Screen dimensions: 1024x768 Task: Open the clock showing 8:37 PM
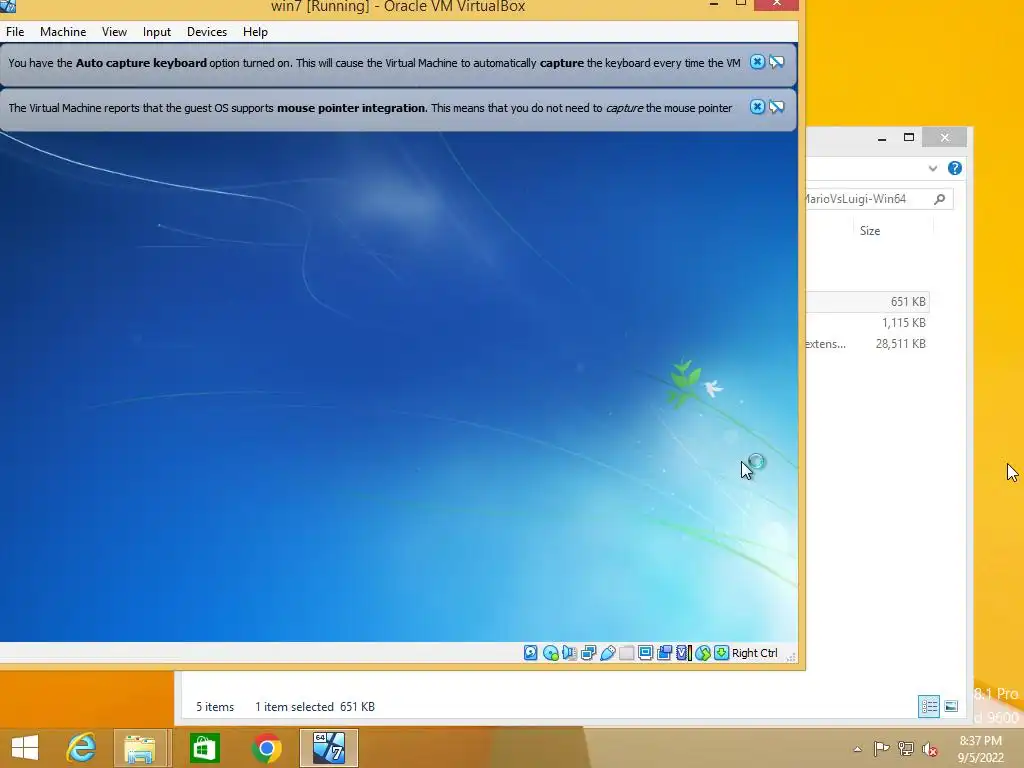(980, 748)
